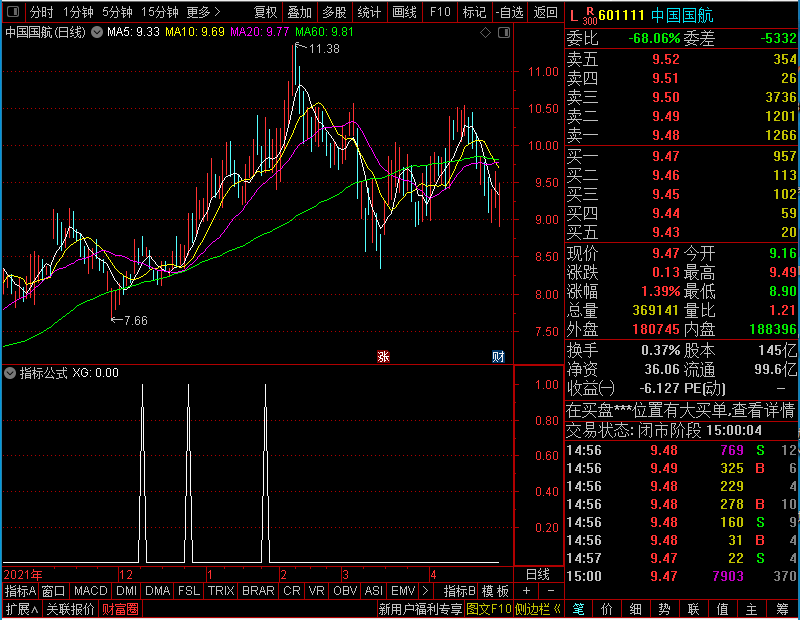800x620 pixels.
Task: Switch to 分时 view
Action: [41, 12]
